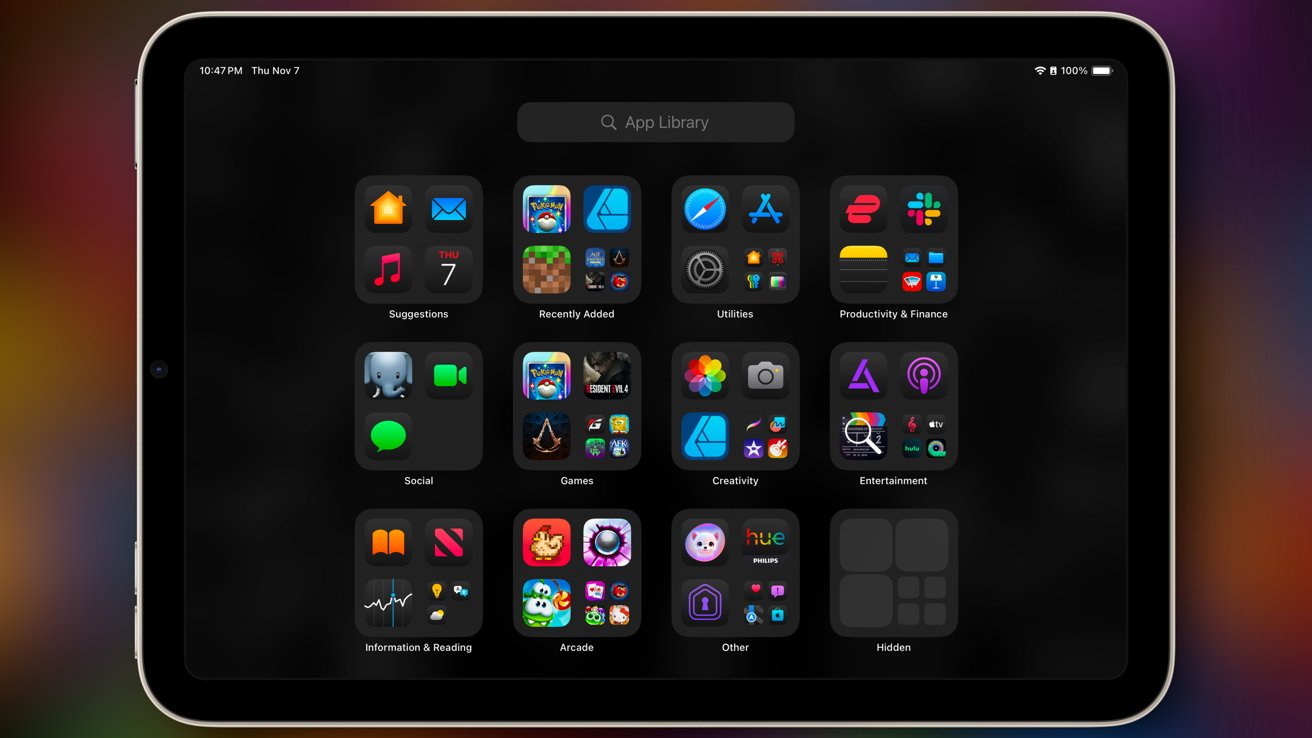This screenshot has height=738, width=1312.
Task: Expand the Information & Reading icon cluster
Action: [449, 603]
